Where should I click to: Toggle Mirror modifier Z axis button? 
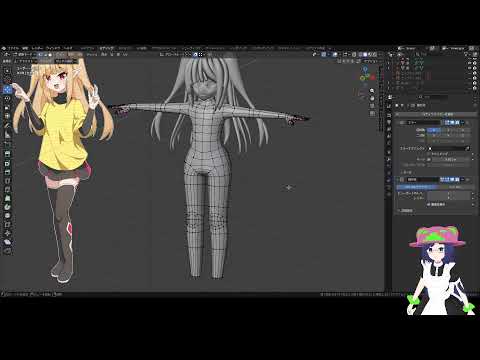coord(463,130)
